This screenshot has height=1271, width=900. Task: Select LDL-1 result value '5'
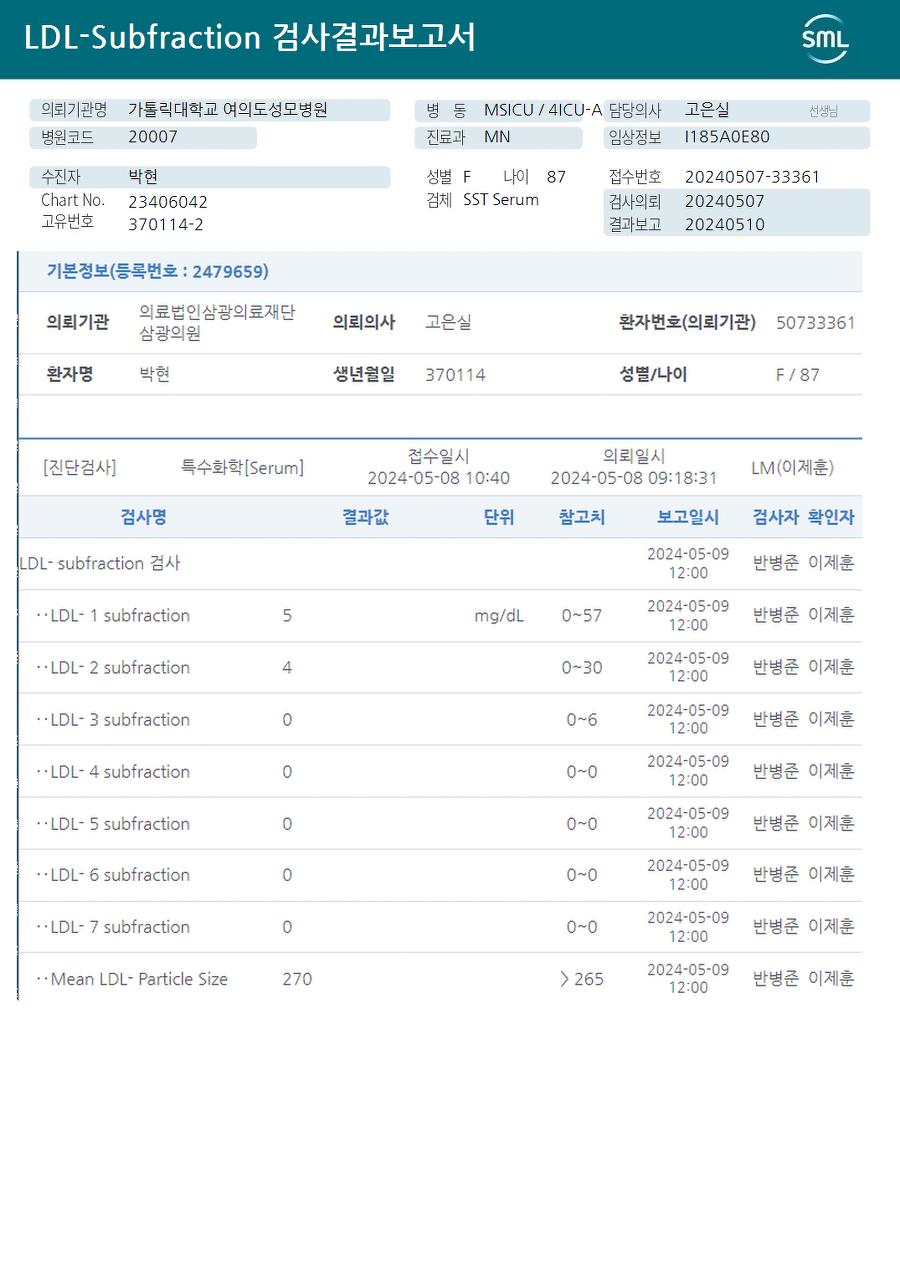coord(287,615)
